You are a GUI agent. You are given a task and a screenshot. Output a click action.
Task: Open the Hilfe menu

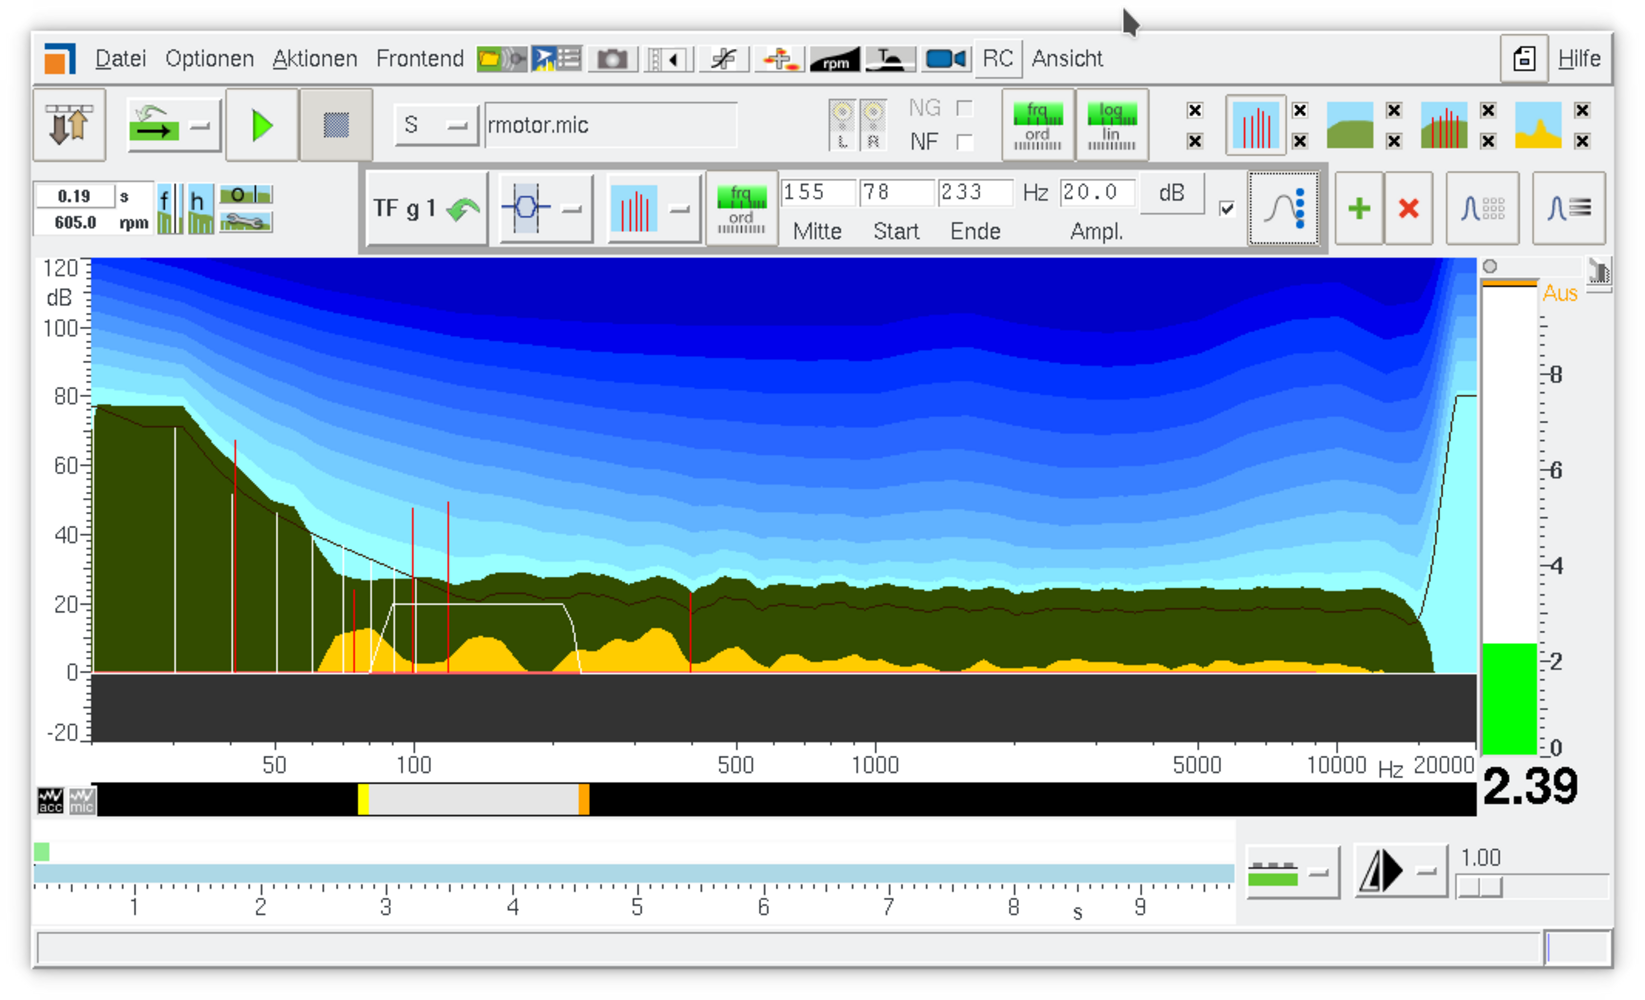1579,59
